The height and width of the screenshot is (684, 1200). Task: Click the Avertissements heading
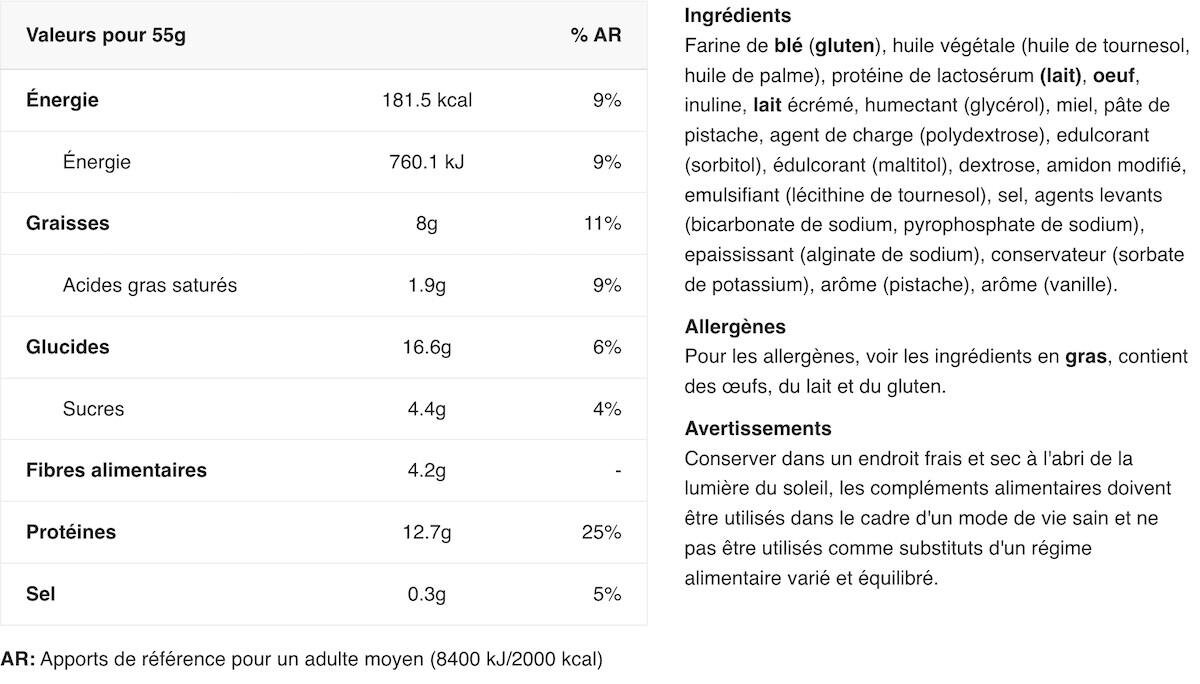[758, 429]
